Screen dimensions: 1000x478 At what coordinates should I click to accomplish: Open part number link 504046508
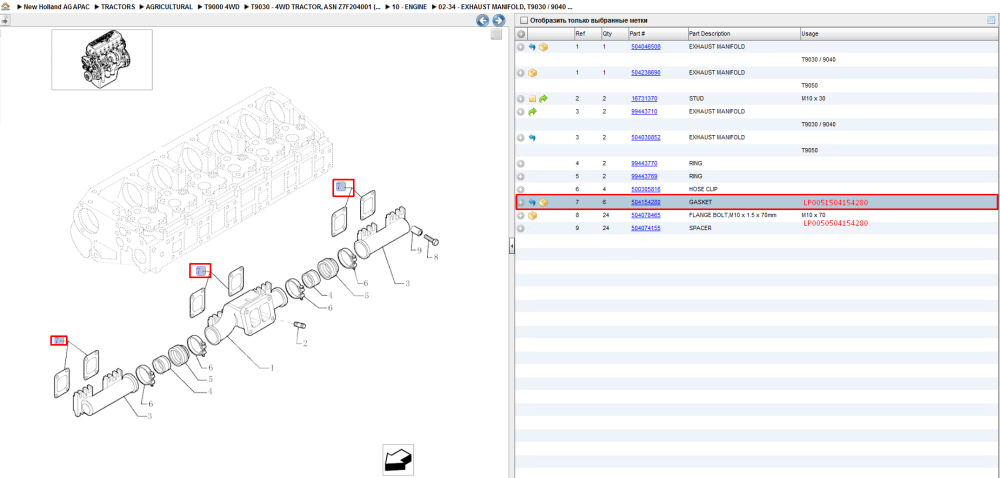click(x=645, y=47)
